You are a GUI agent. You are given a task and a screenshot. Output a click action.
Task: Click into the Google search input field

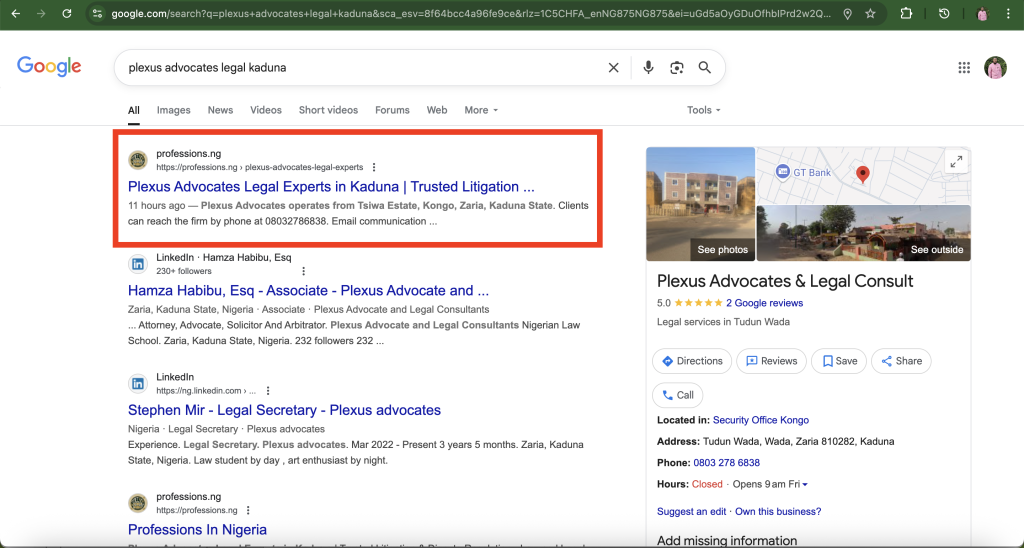tap(366, 67)
